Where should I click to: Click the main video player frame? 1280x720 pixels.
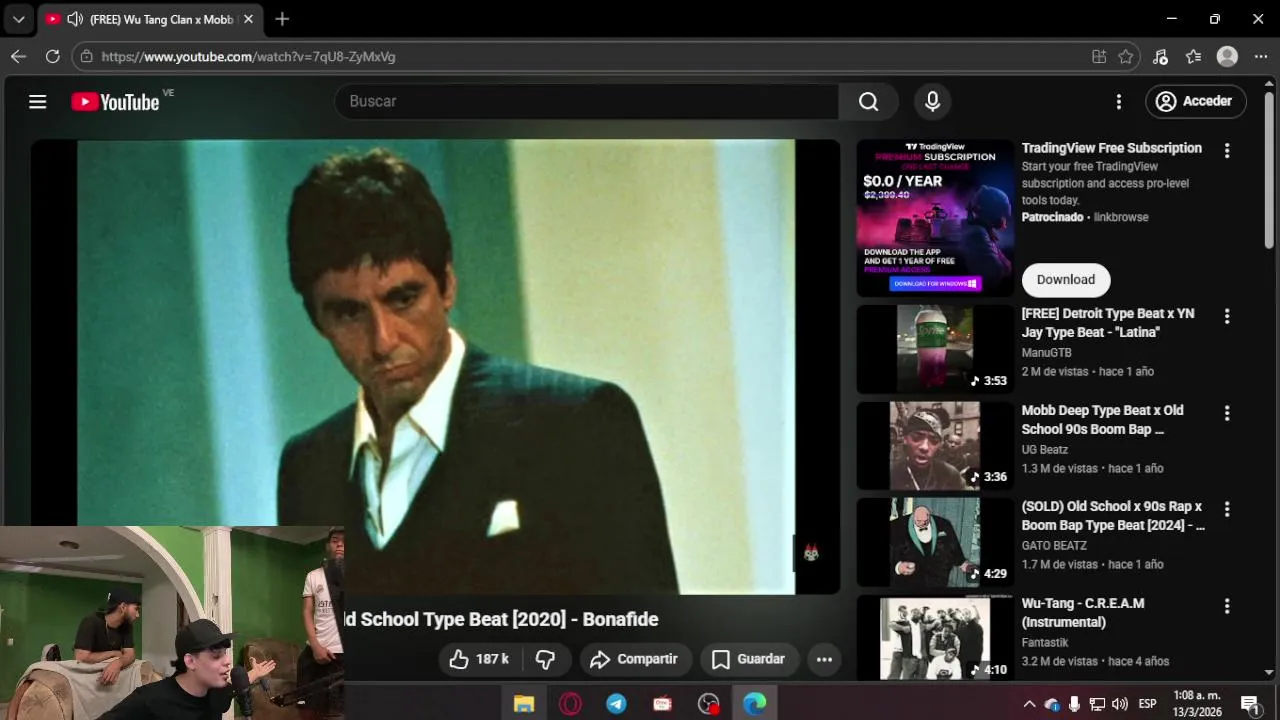[x=436, y=366]
